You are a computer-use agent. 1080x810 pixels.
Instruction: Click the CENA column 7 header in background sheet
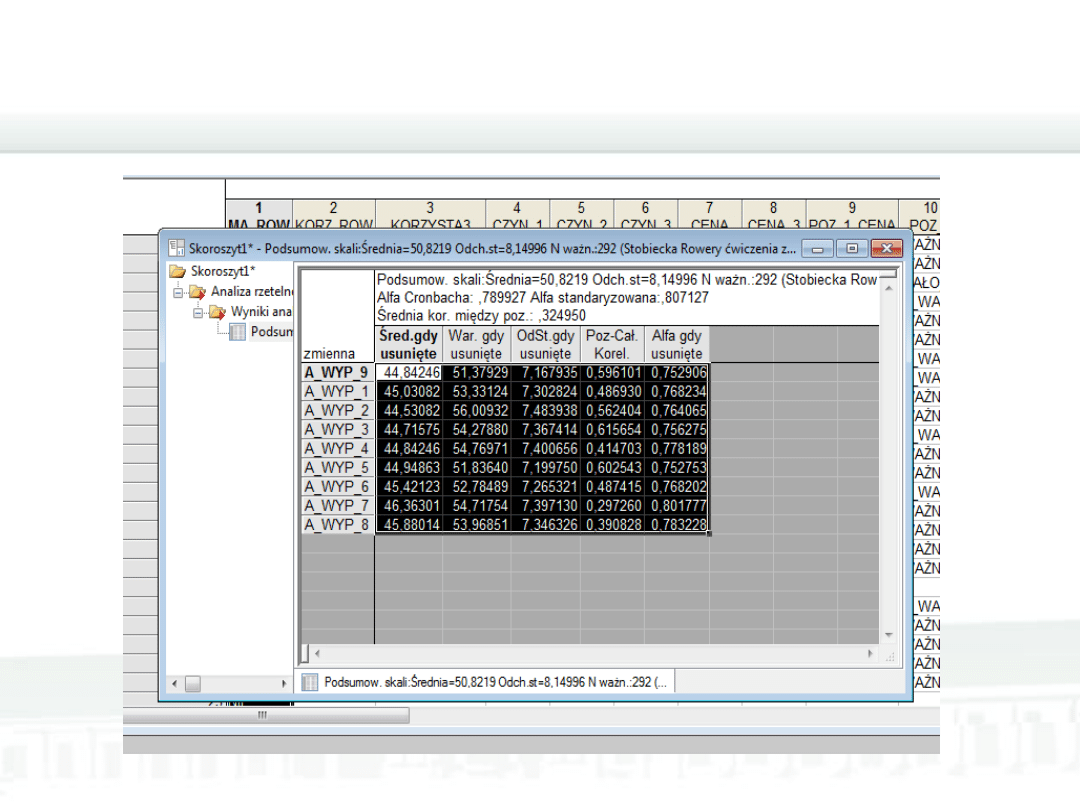(x=709, y=217)
